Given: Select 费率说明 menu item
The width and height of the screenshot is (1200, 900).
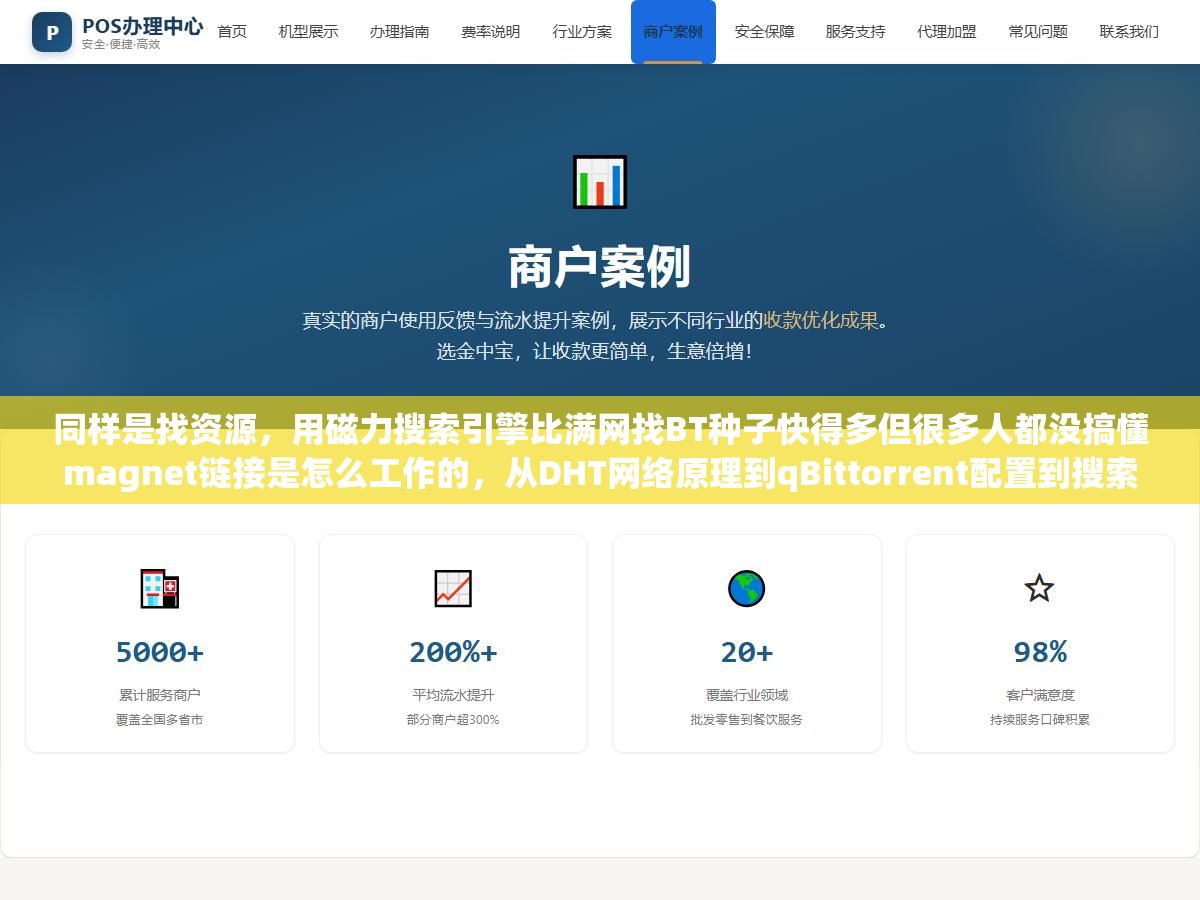Looking at the screenshot, I should point(491,32).
